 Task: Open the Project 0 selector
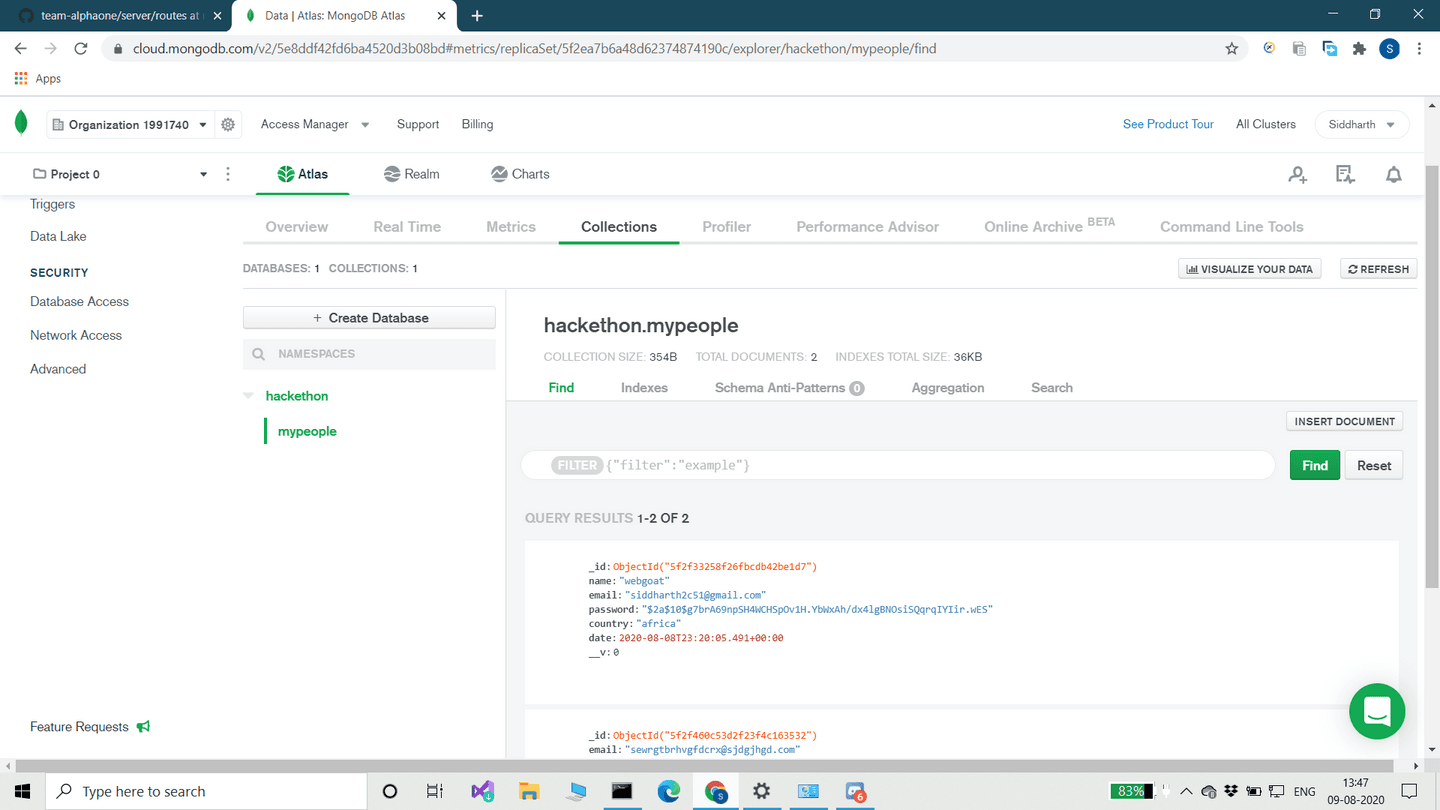click(x=120, y=174)
